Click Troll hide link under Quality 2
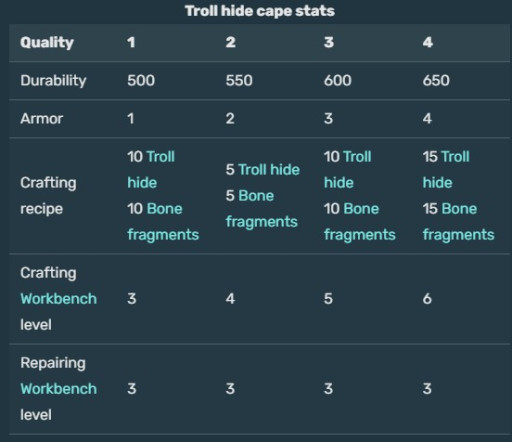This screenshot has width=512, height=442. coord(269,169)
